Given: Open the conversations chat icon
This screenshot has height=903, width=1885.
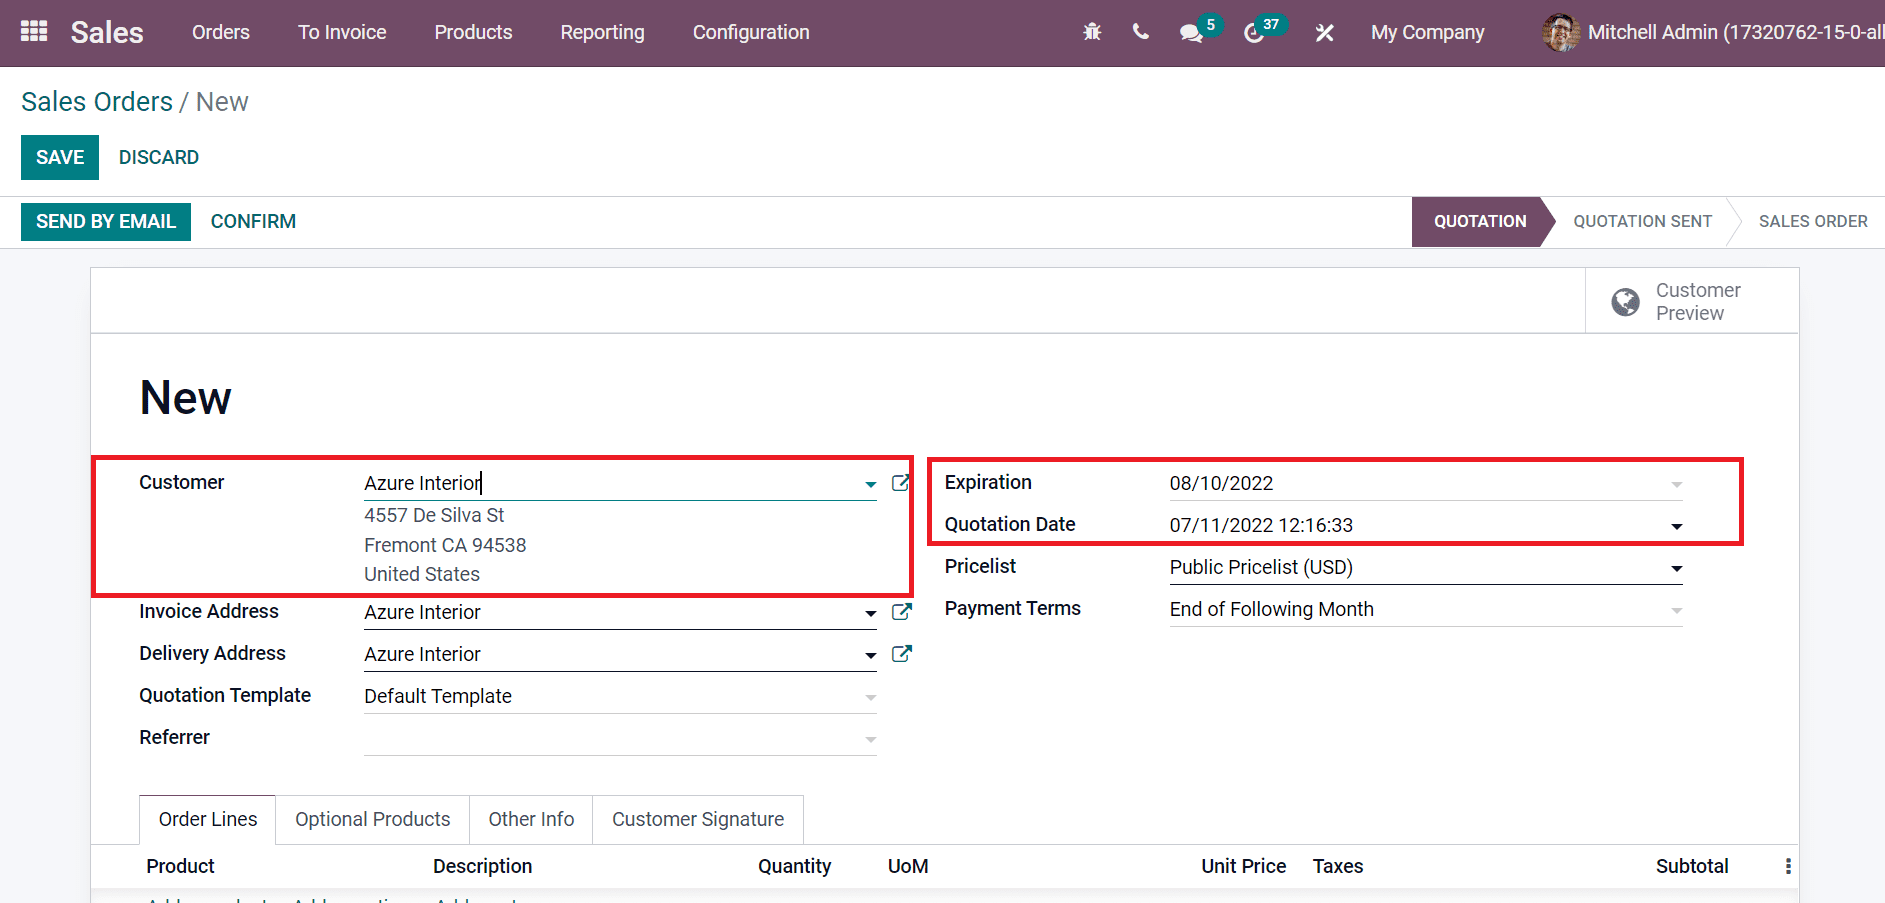Looking at the screenshot, I should tap(1190, 33).
